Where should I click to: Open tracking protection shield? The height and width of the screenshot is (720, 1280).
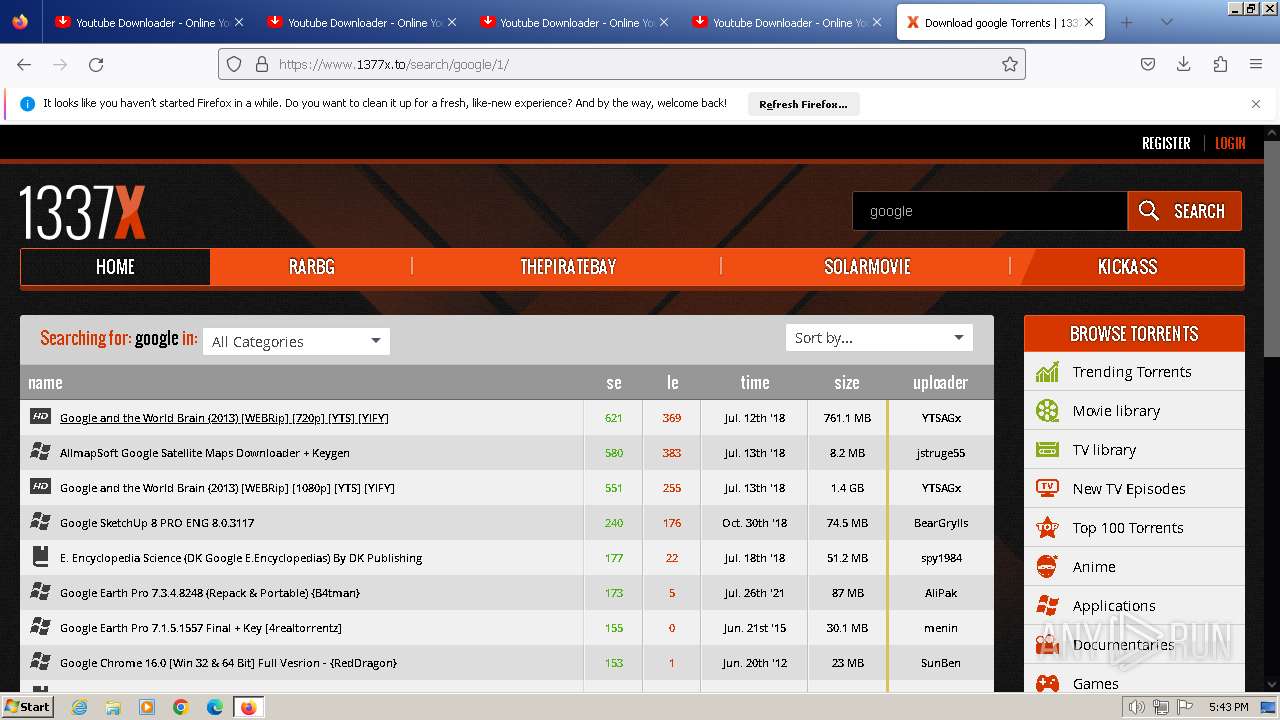click(x=234, y=64)
